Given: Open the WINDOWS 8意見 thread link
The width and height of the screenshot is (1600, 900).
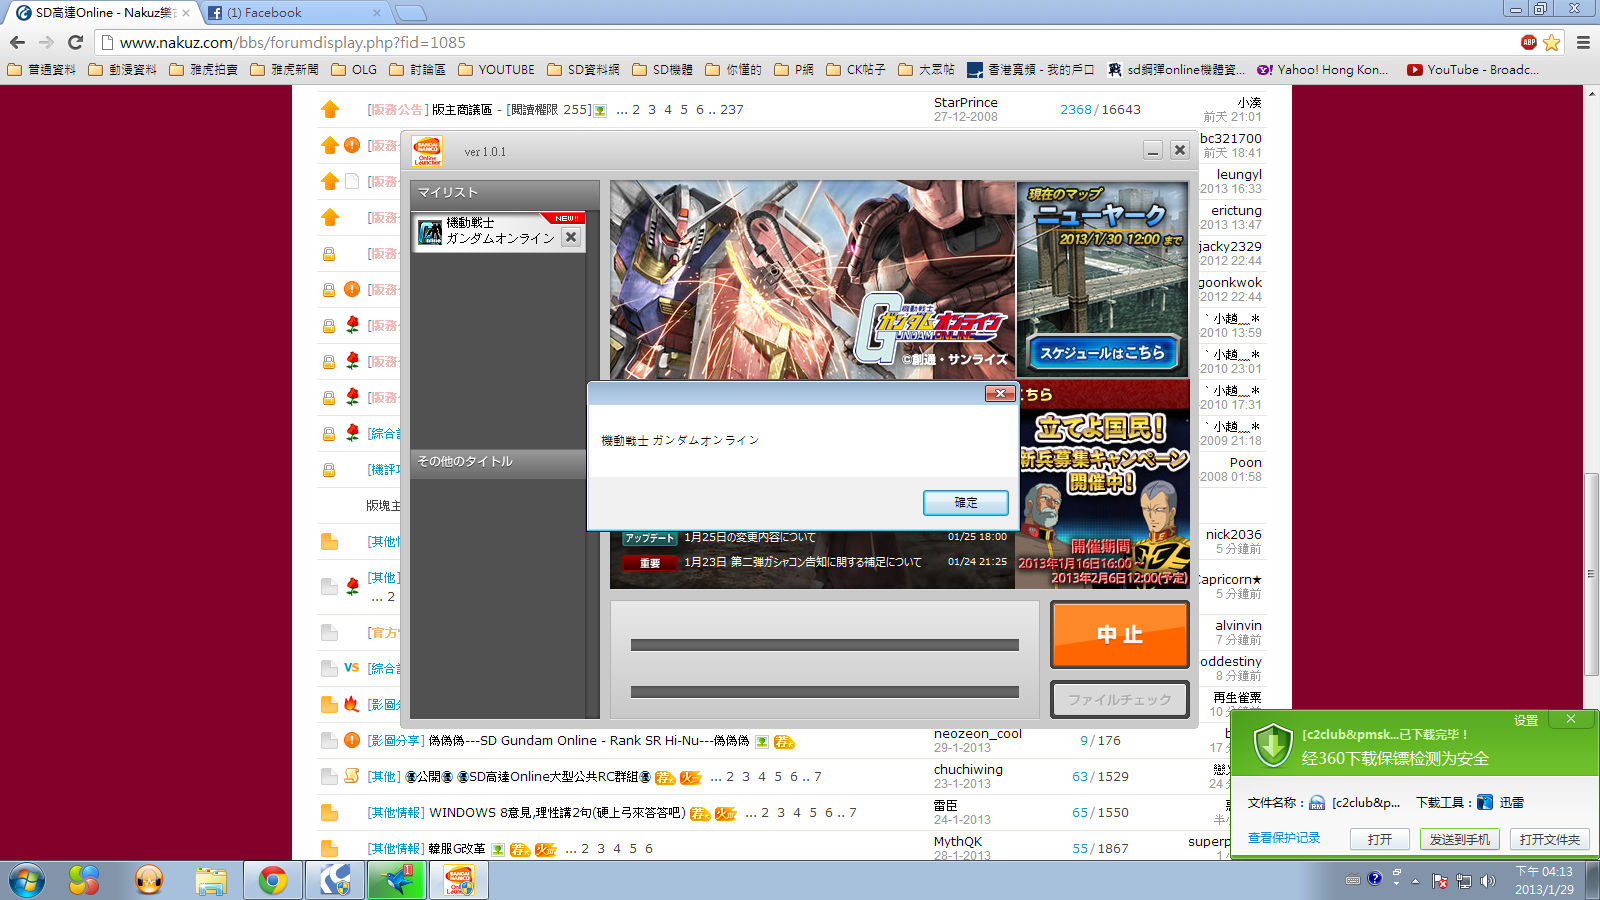Looking at the screenshot, I should pyautogui.click(x=557, y=813).
